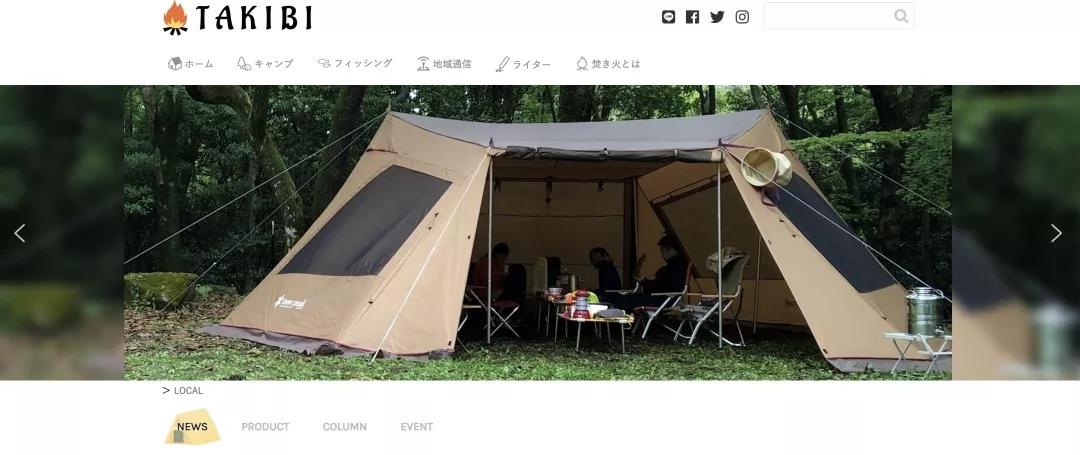The image size is (1080, 455).
Task: Switch to the COLUMN tab
Action: coord(344,427)
